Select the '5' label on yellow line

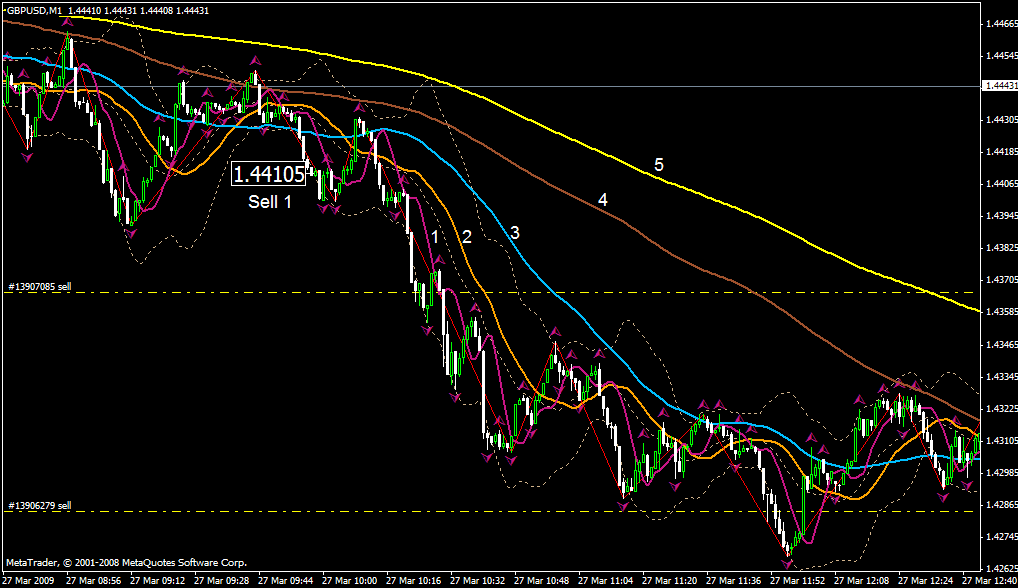(658, 164)
